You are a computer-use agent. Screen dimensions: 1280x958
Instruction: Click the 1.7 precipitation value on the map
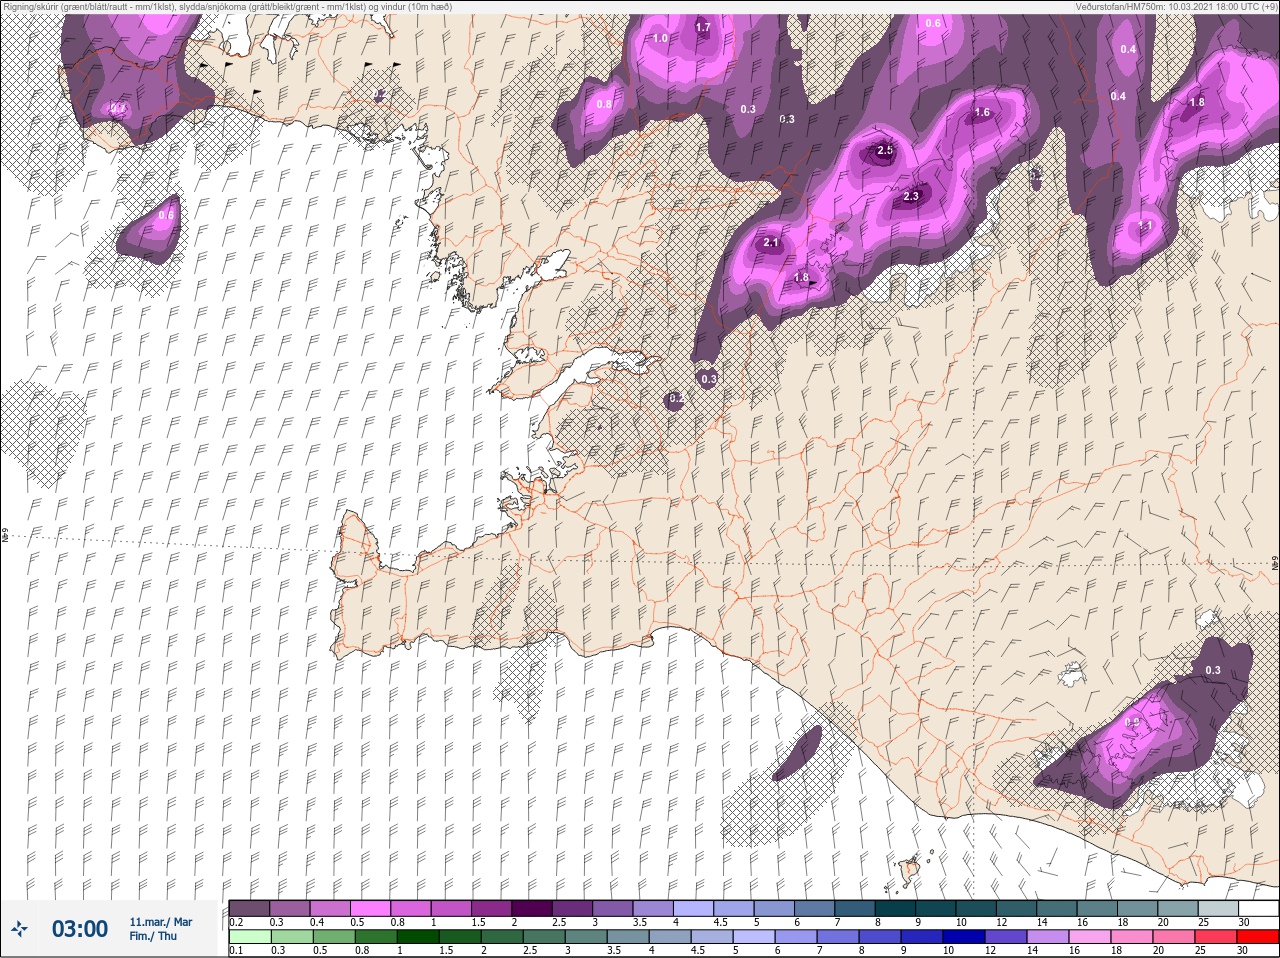[703, 28]
